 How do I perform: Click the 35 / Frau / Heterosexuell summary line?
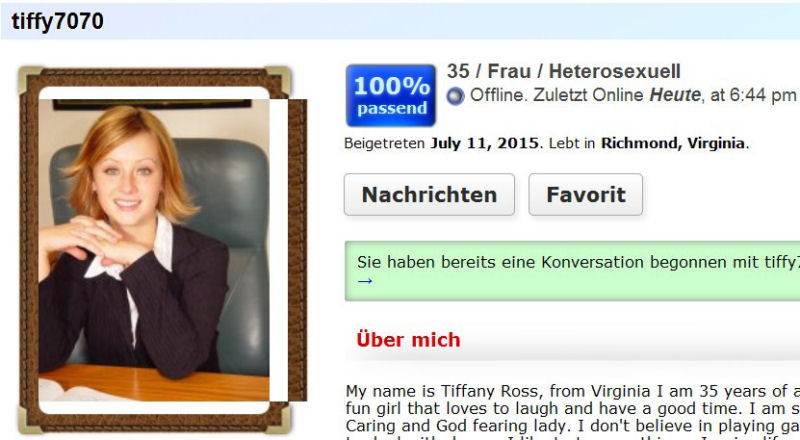pos(564,71)
